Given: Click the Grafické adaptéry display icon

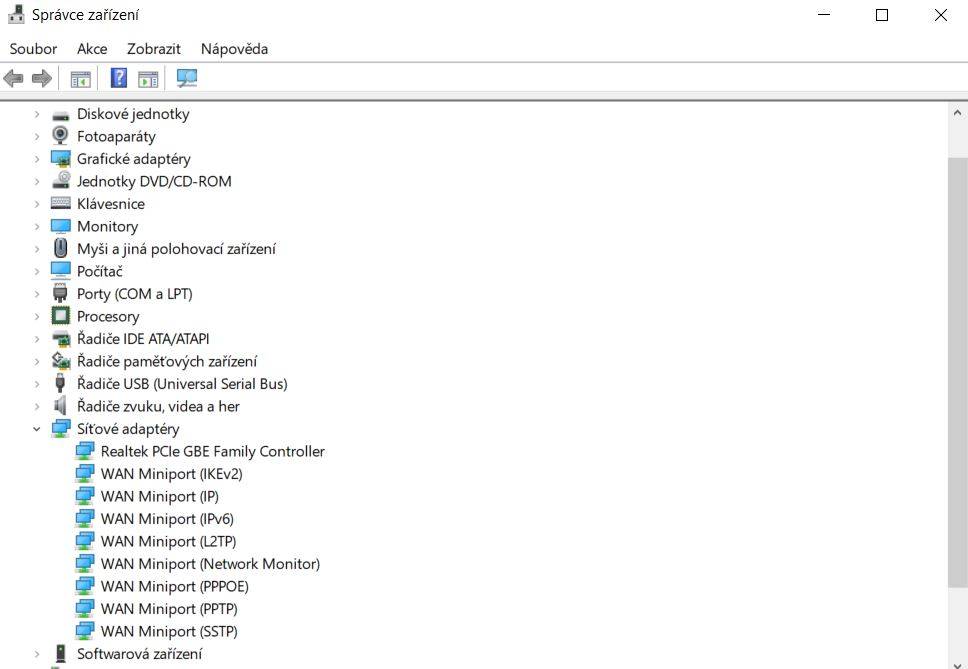Looking at the screenshot, I should pos(60,159).
